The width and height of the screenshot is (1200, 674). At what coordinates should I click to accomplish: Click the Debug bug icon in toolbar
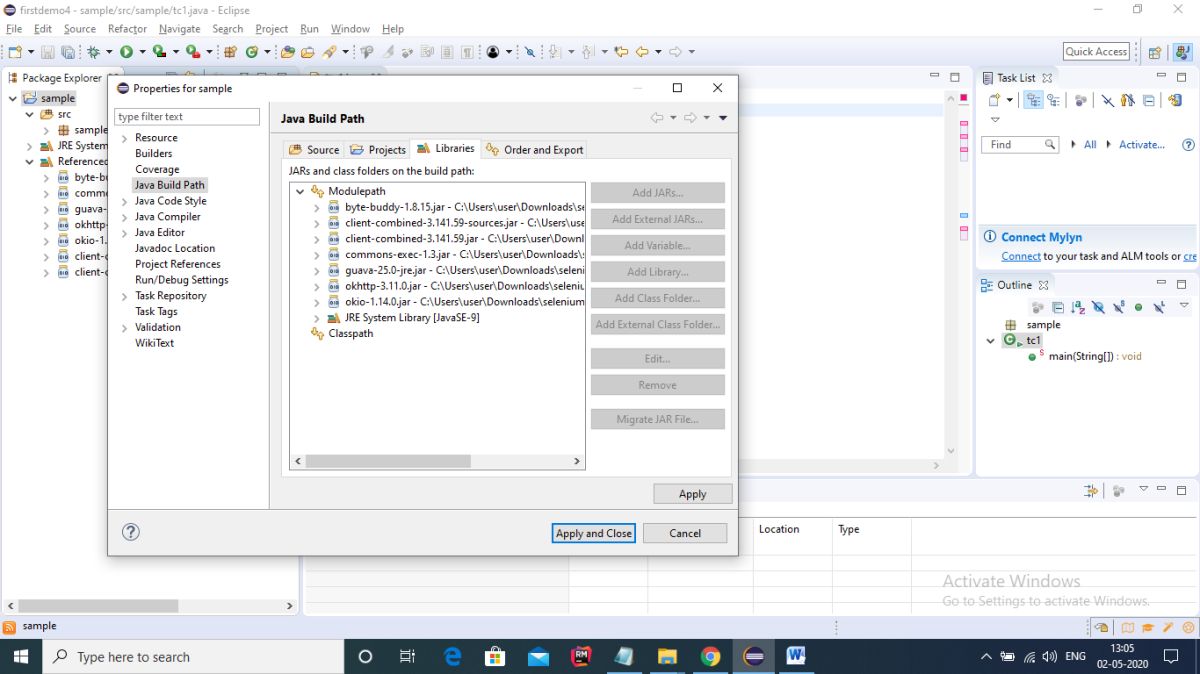pyautogui.click(x=94, y=52)
